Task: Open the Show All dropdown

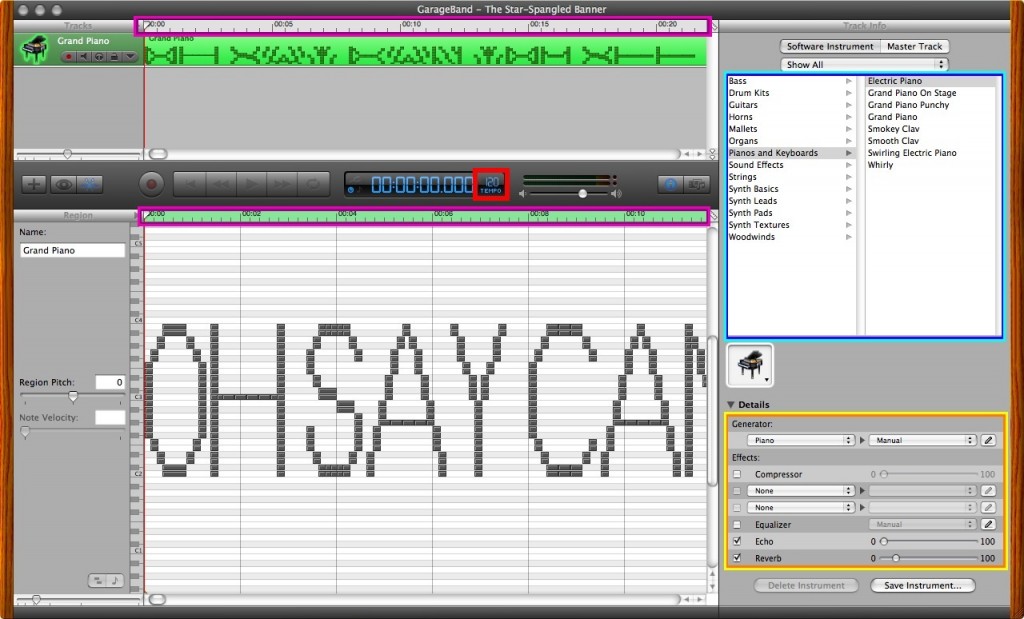Action: point(865,65)
